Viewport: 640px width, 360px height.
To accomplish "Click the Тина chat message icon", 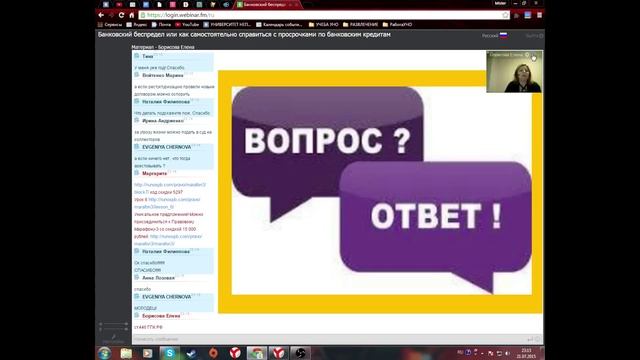I will tap(137, 56).
